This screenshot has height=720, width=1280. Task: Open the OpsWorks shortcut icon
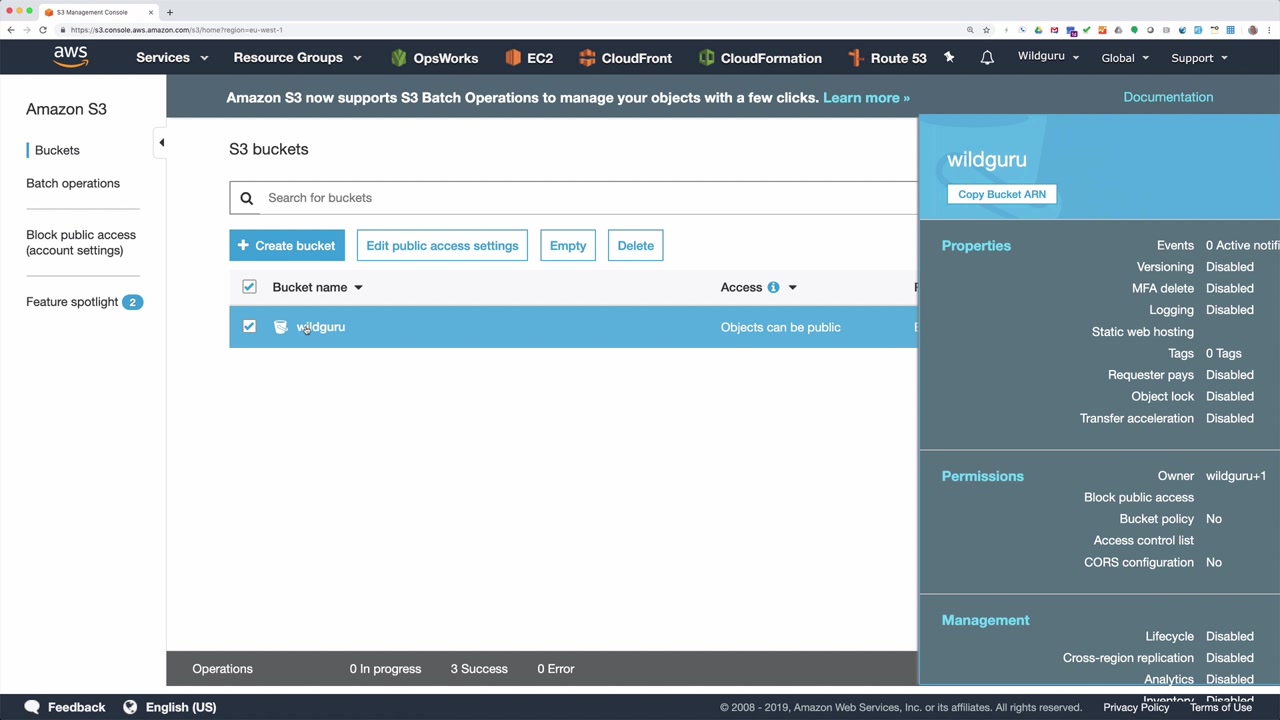pos(399,58)
